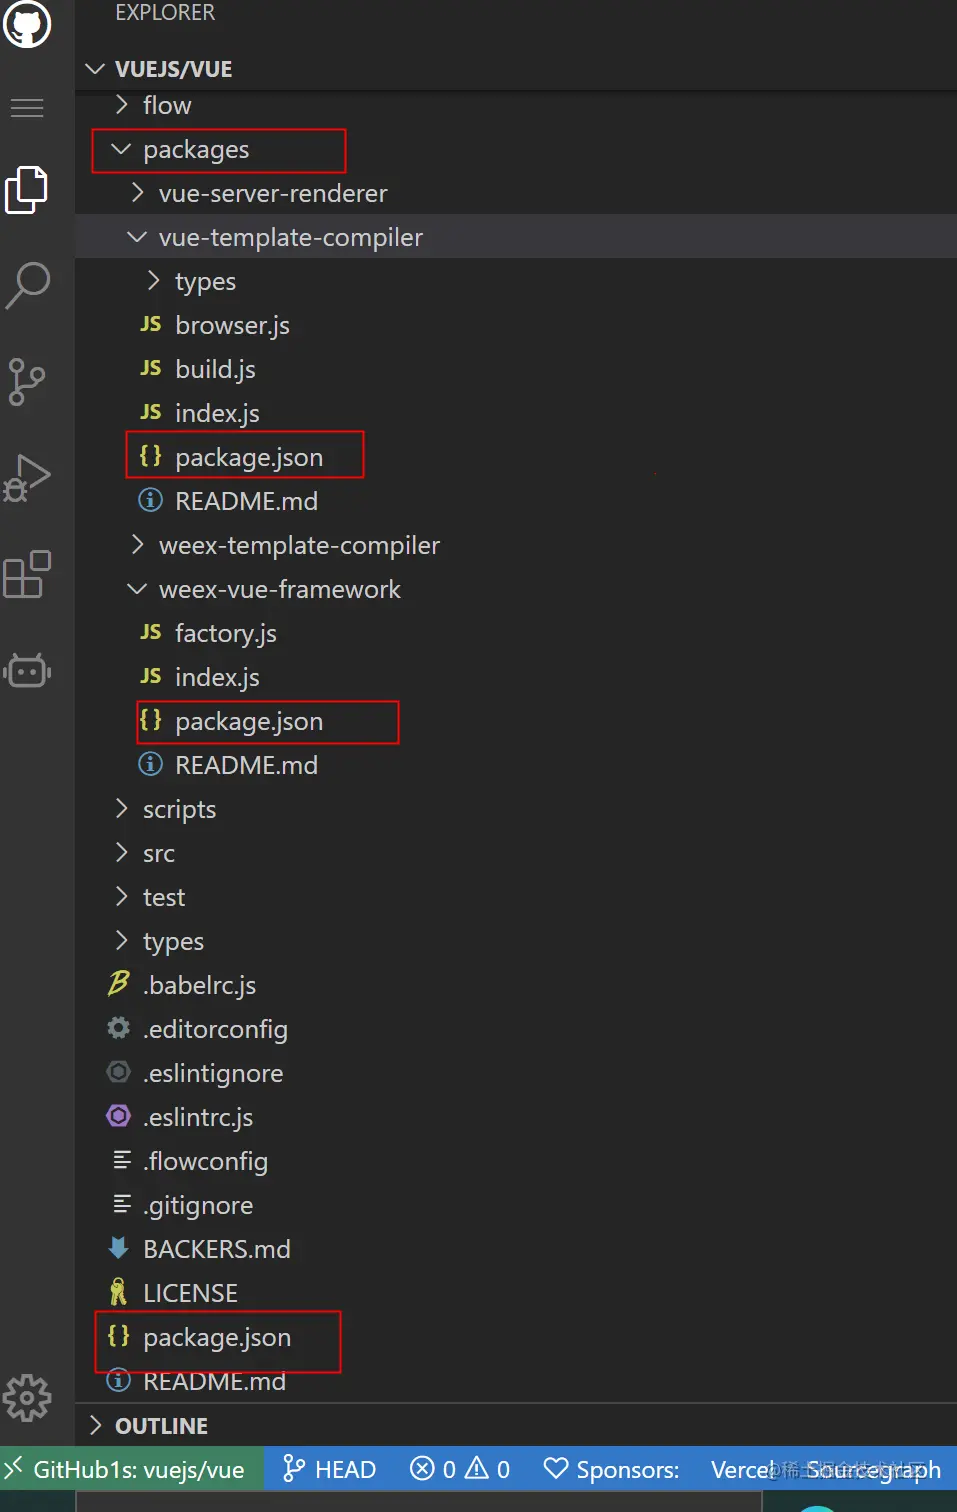
Task: Open root-level package.json file
Action: pyautogui.click(x=516, y=1337)
